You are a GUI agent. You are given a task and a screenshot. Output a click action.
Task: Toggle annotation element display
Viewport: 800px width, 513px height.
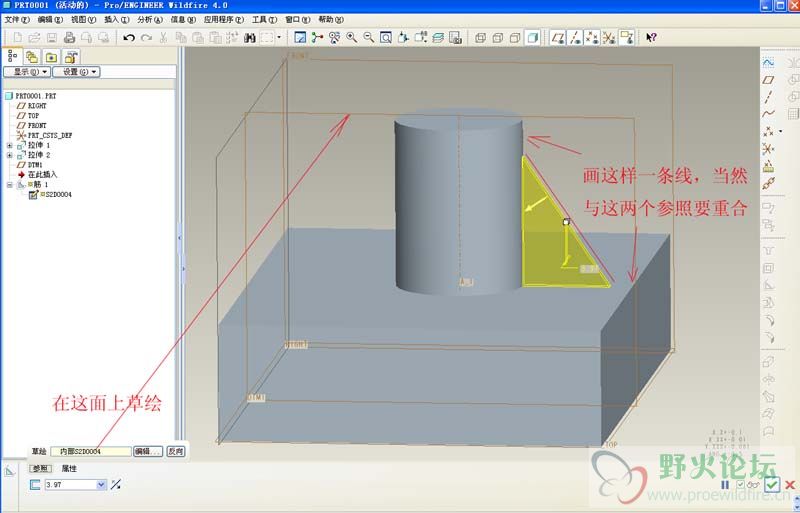click(x=626, y=37)
